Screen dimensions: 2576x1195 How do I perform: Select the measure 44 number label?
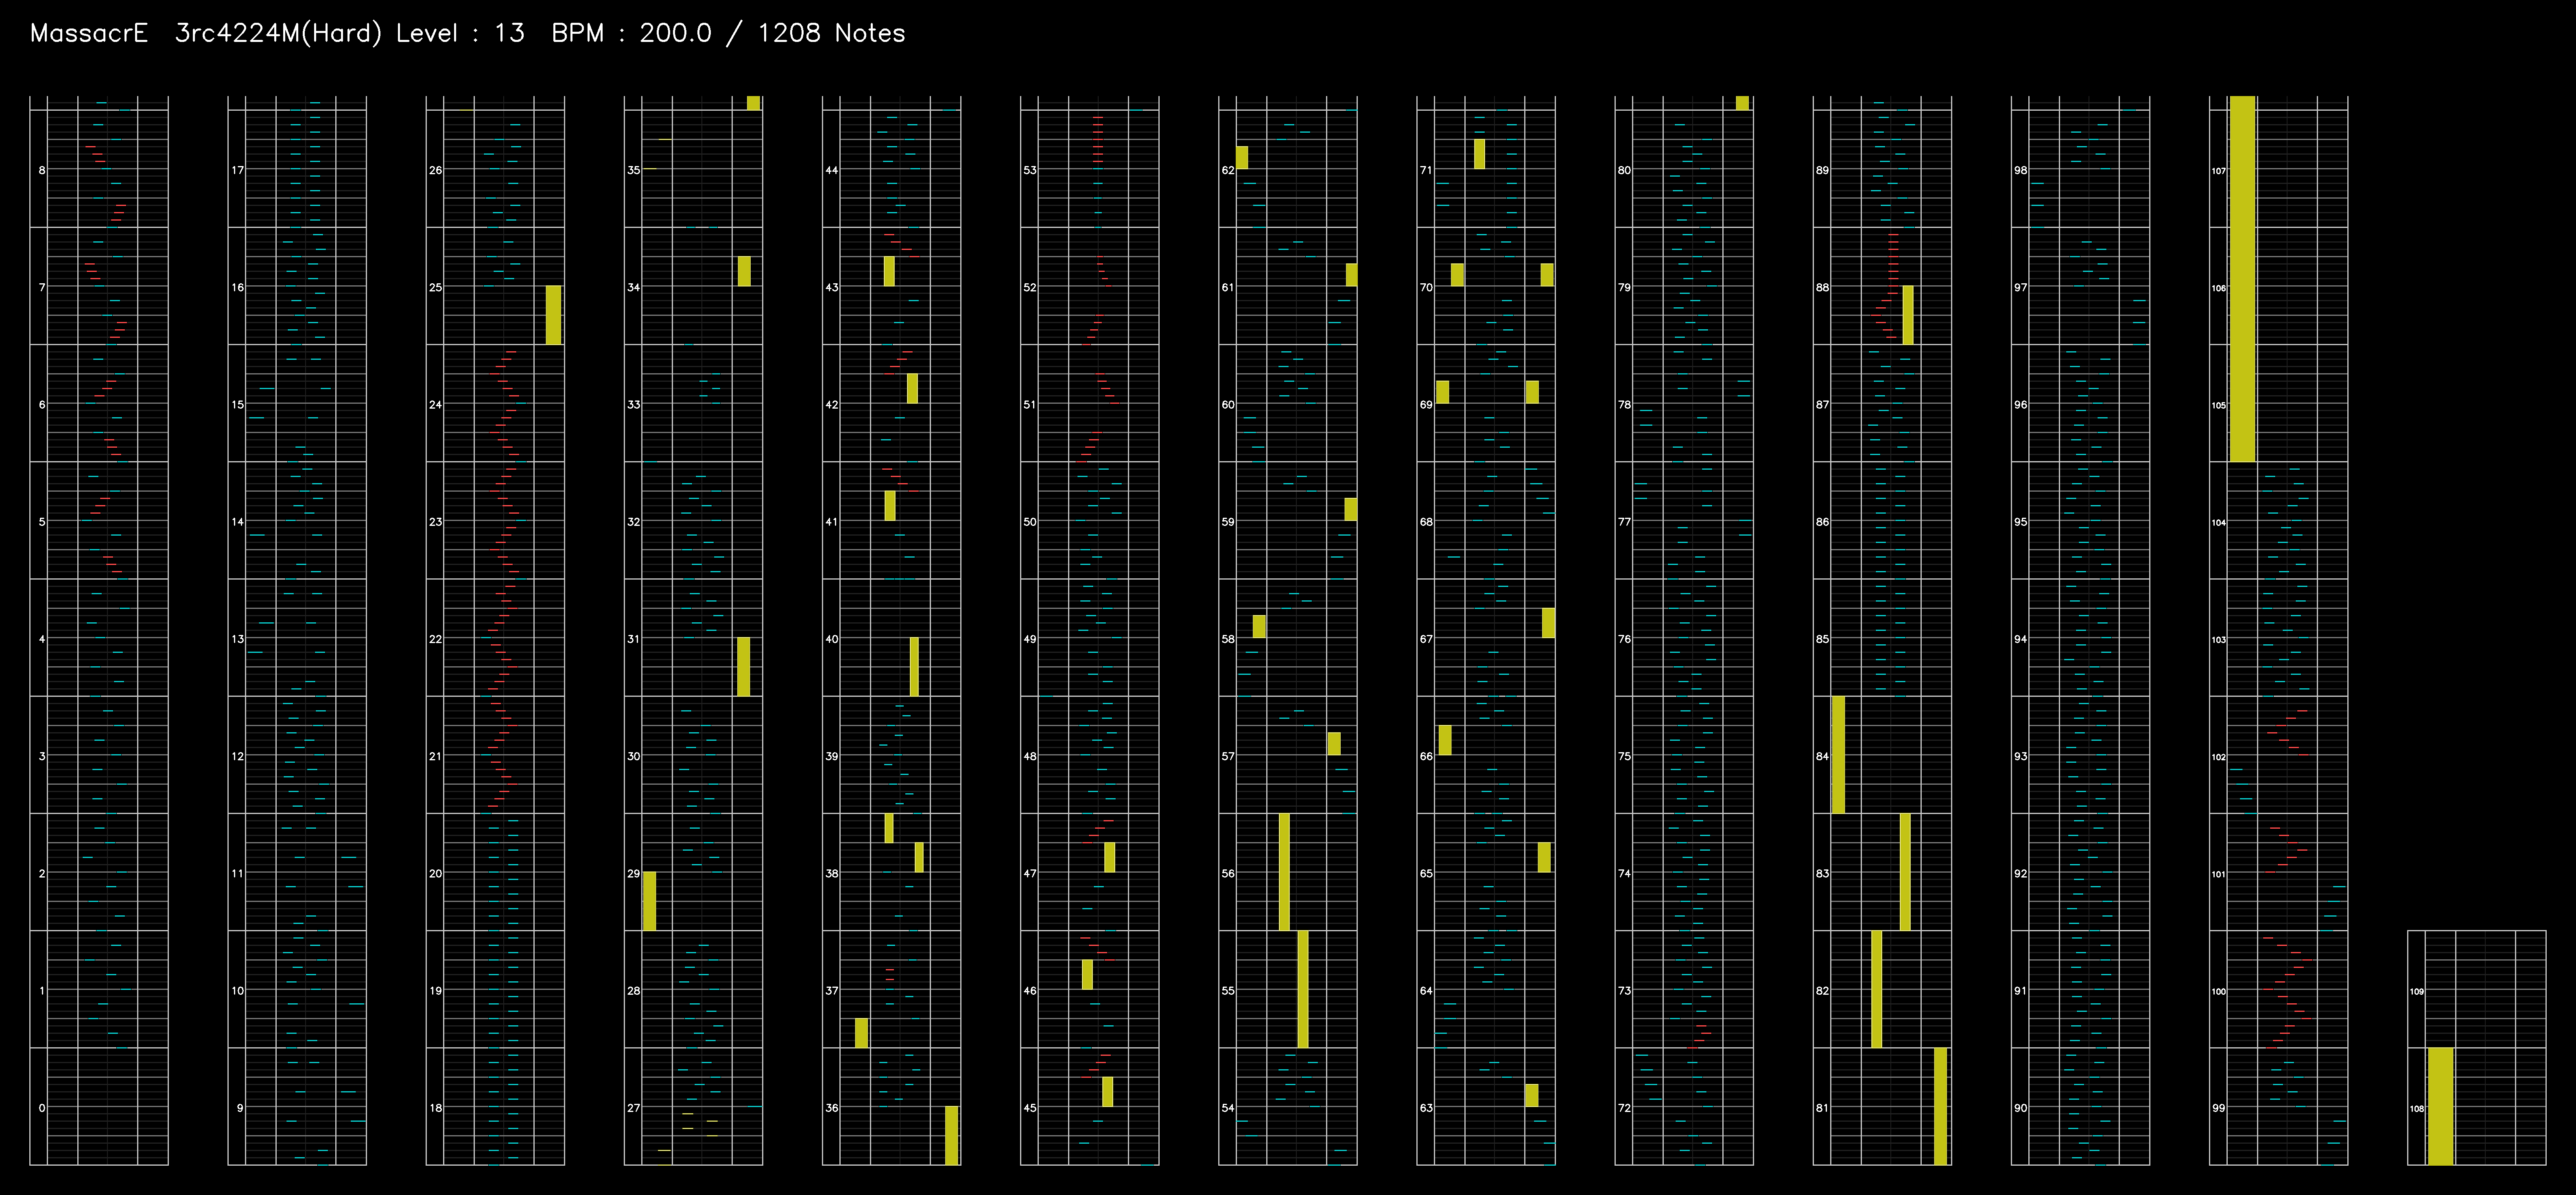[x=832, y=170]
